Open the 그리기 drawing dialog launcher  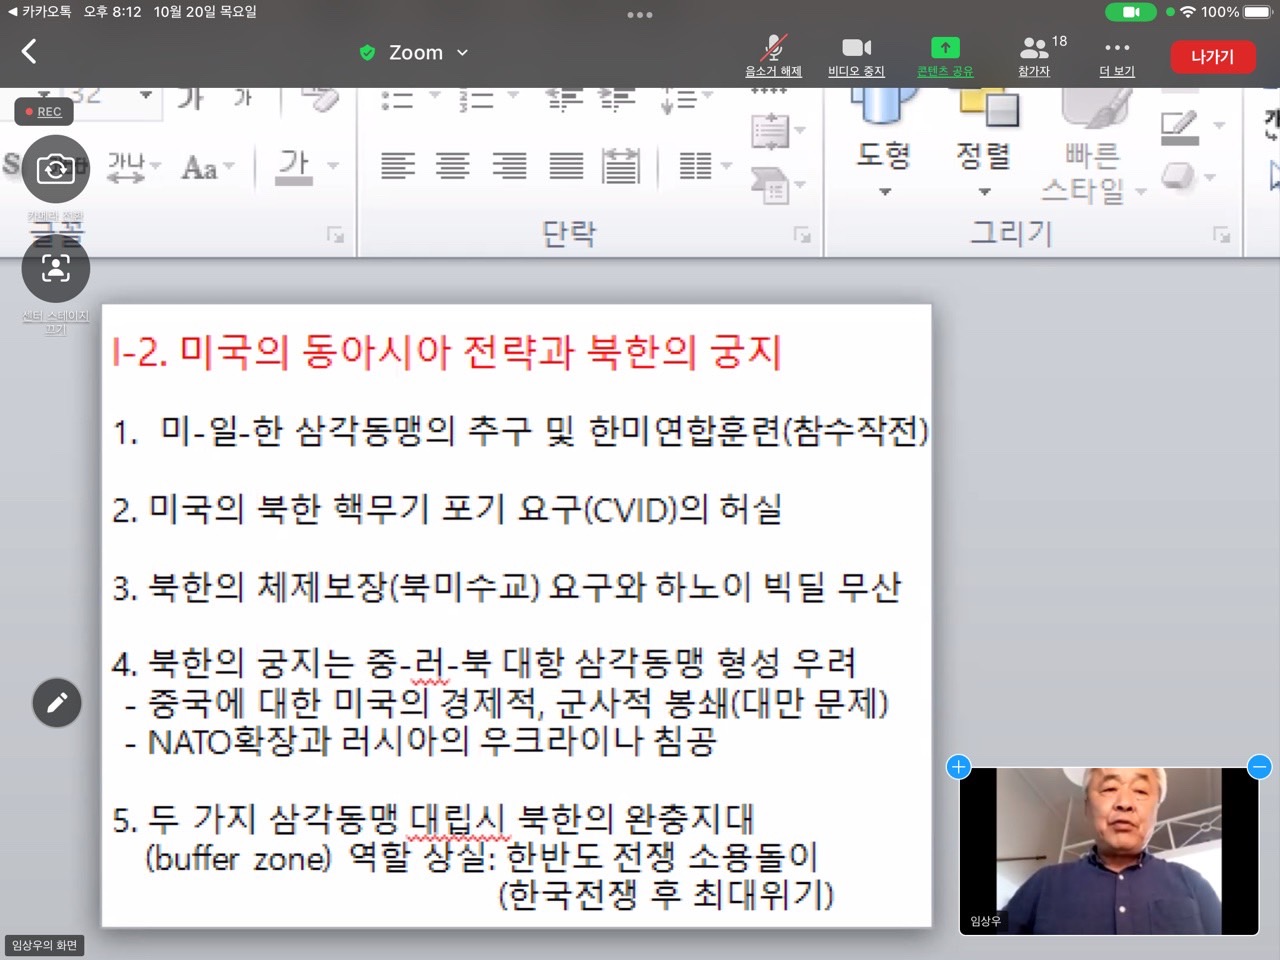tap(1221, 235)
